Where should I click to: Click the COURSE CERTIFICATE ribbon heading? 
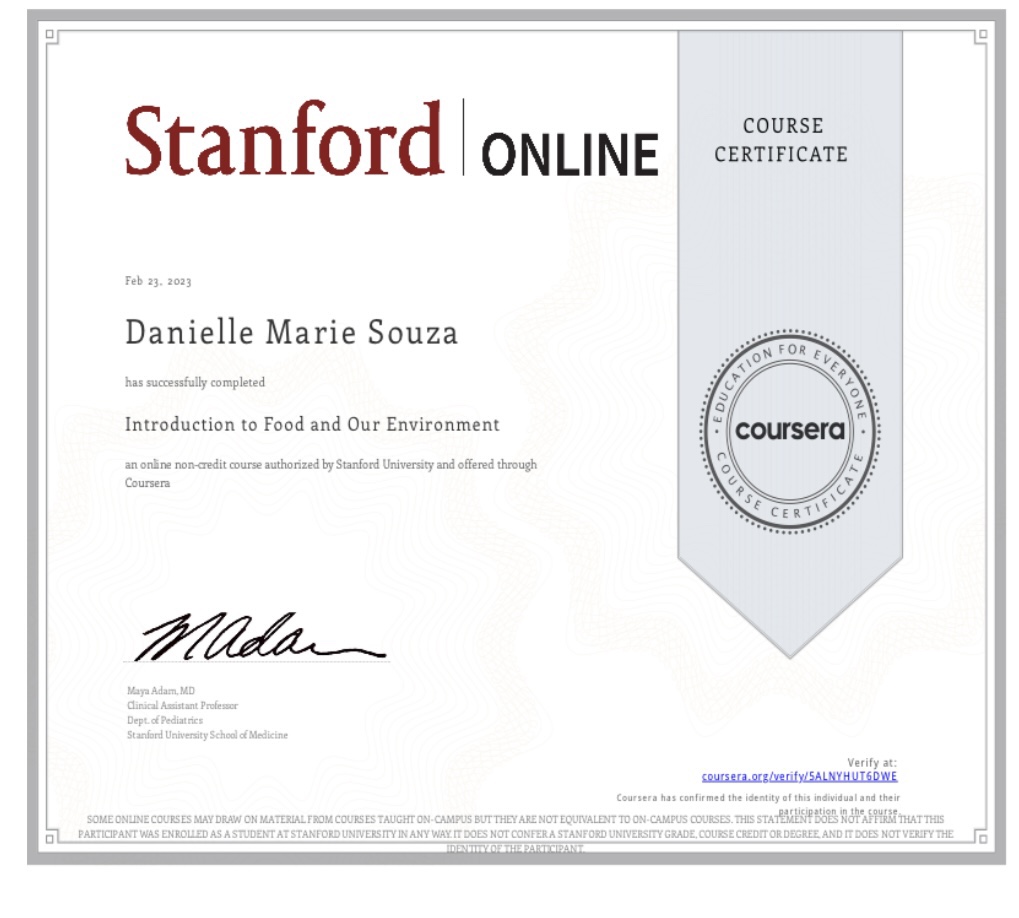[794, 140]
